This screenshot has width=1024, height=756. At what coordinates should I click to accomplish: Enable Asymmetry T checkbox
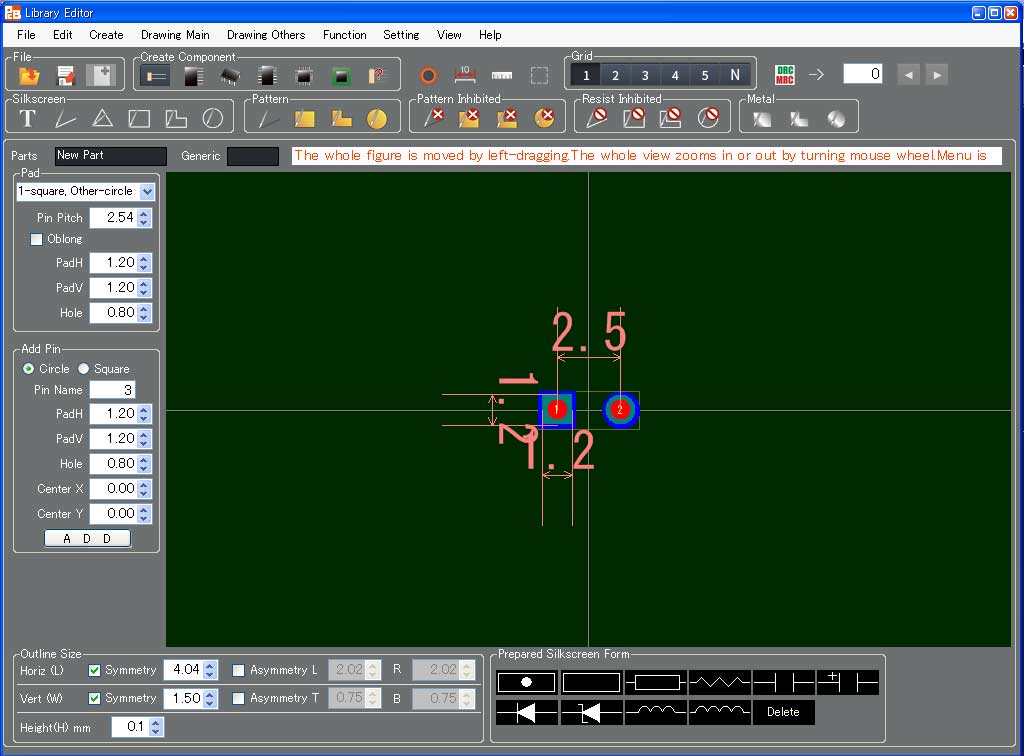point(238,699)
